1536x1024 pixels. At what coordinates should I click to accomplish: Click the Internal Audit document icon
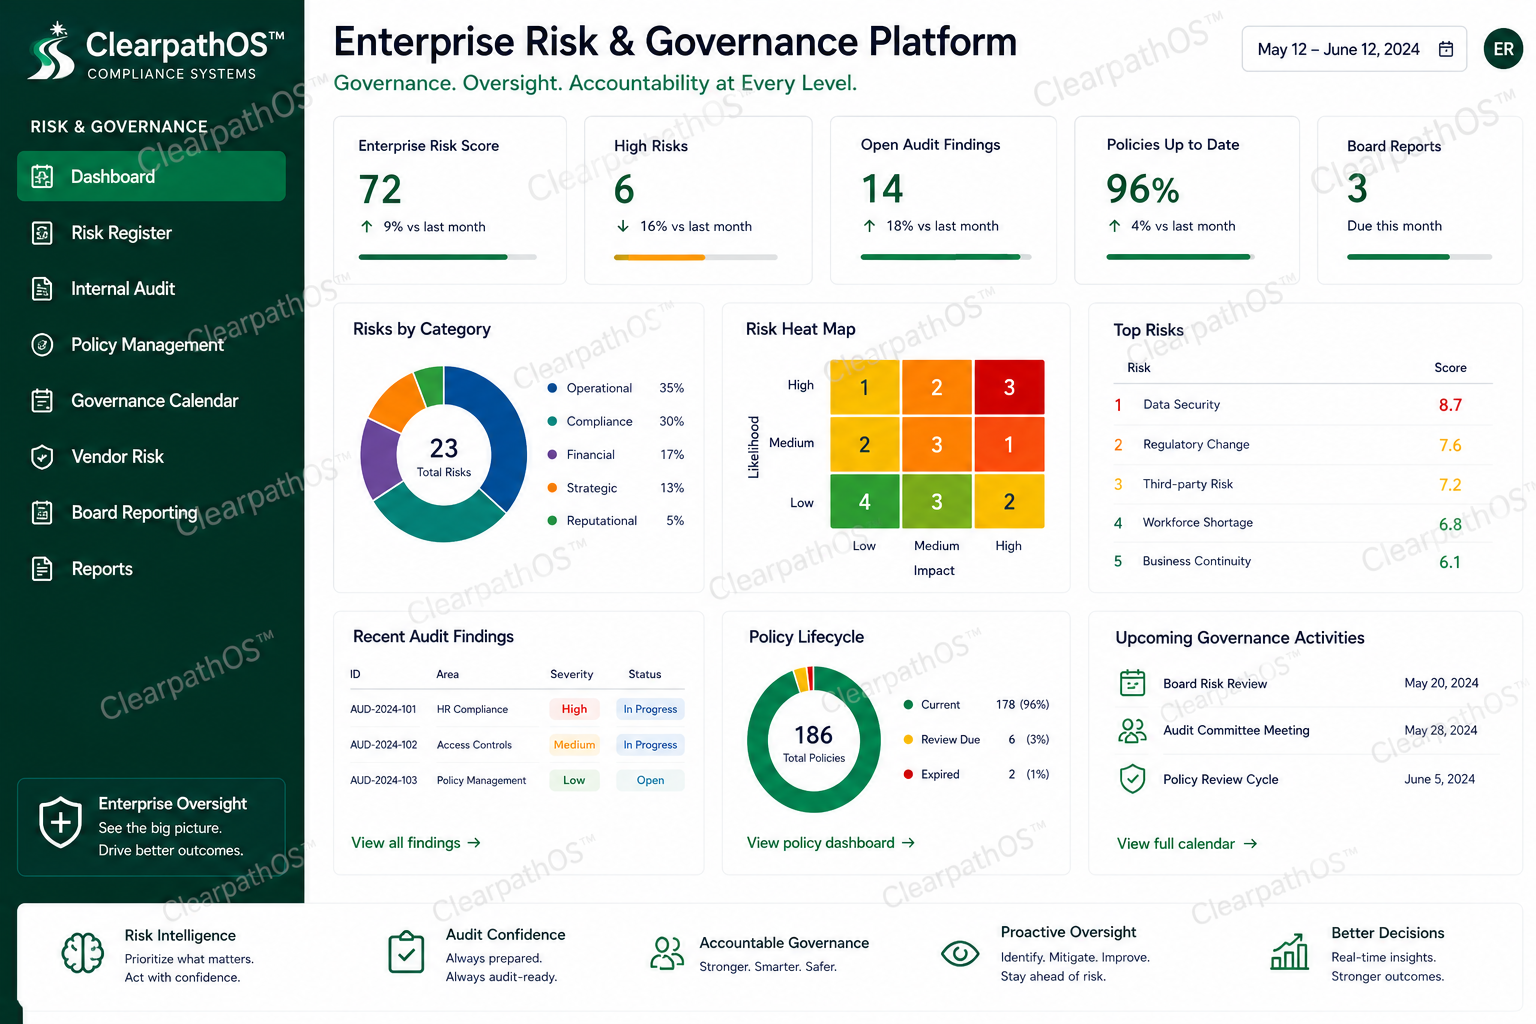tap(42, 289)
